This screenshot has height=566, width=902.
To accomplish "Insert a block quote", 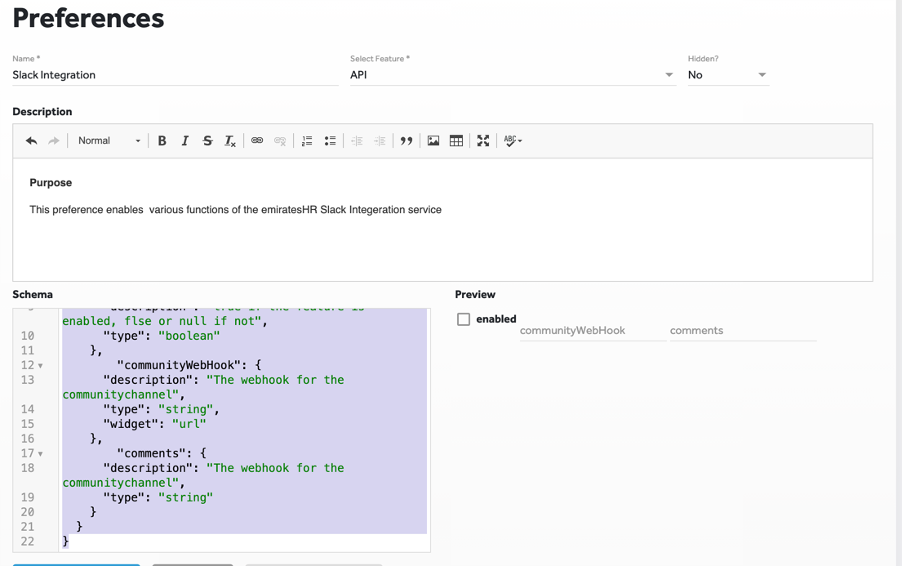I will (406, 141).
